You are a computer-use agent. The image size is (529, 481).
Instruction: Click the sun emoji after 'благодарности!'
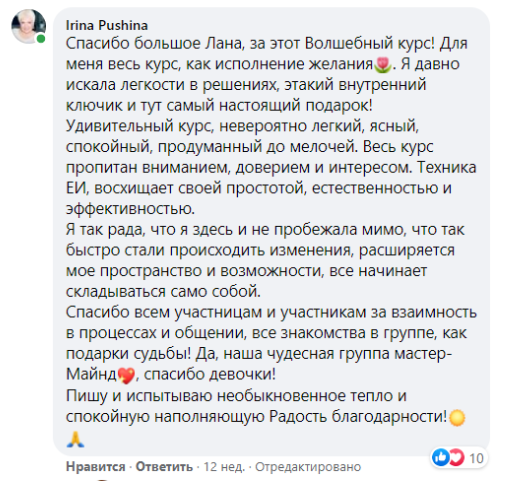point(457,417)
